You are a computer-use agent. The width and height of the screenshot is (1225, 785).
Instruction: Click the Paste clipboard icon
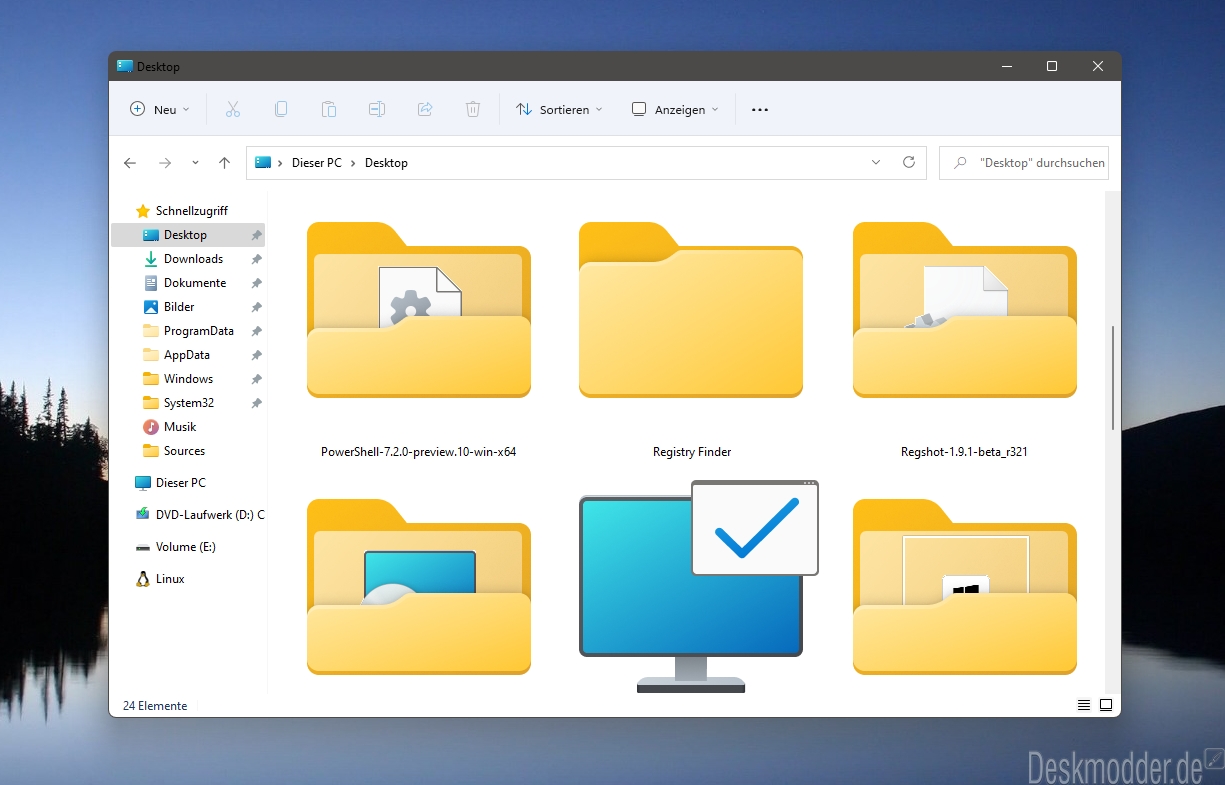(329, 109)
